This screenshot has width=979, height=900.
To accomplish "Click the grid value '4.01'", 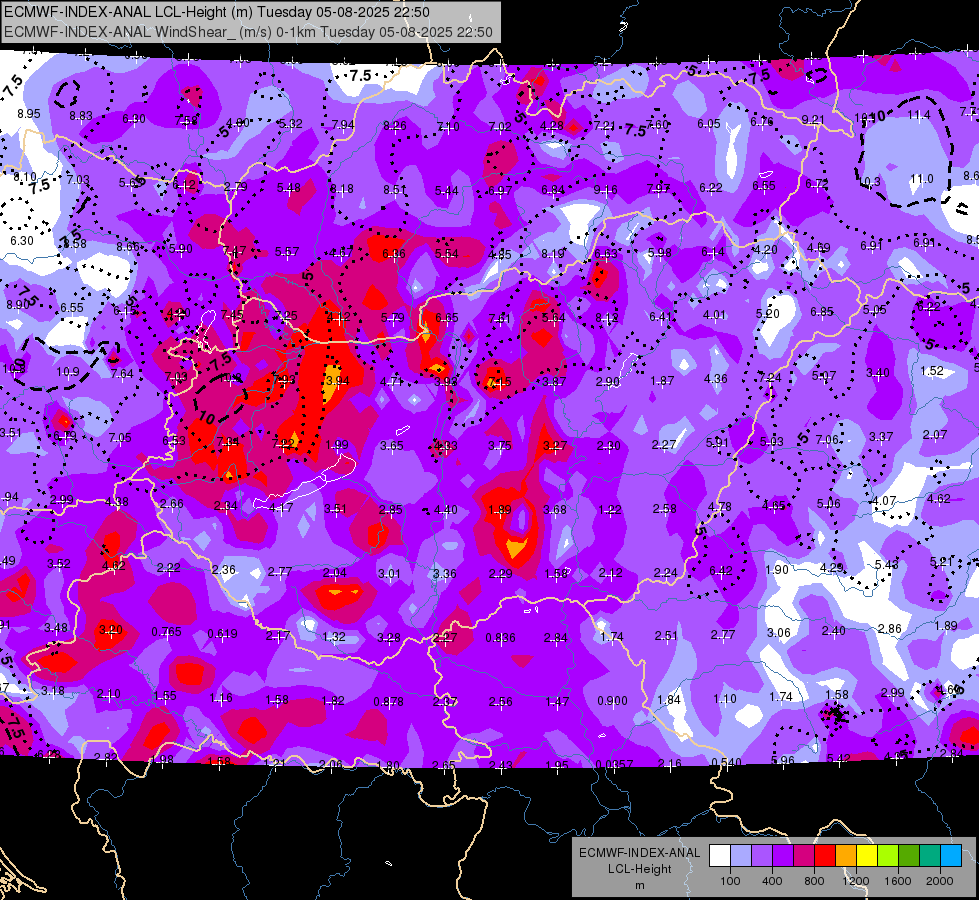I will (x=714, y=315).
